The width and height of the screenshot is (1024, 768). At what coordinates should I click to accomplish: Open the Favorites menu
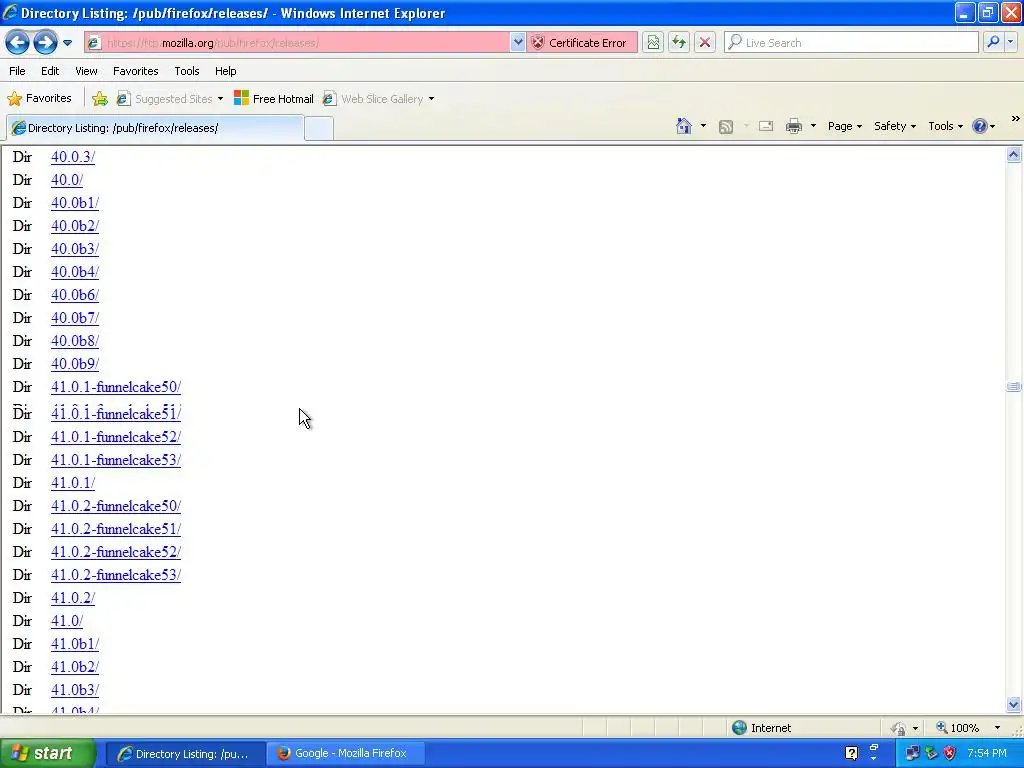tap(136, 71)
